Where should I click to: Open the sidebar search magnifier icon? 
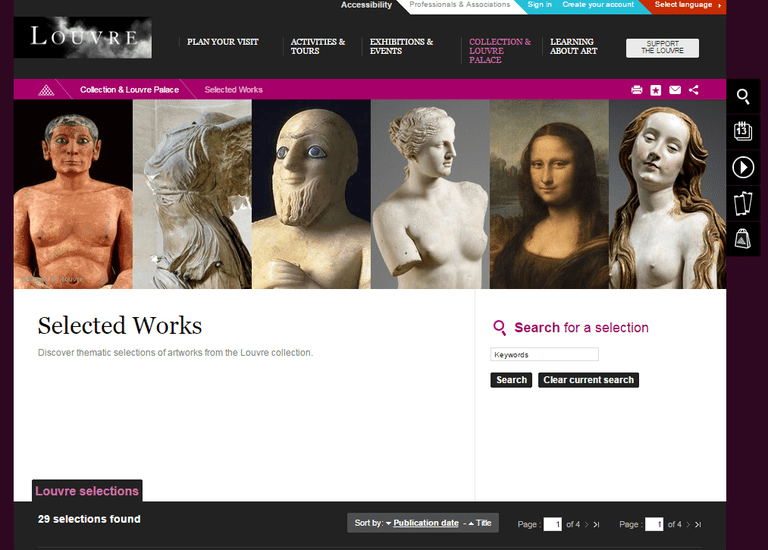pos(743,96)
